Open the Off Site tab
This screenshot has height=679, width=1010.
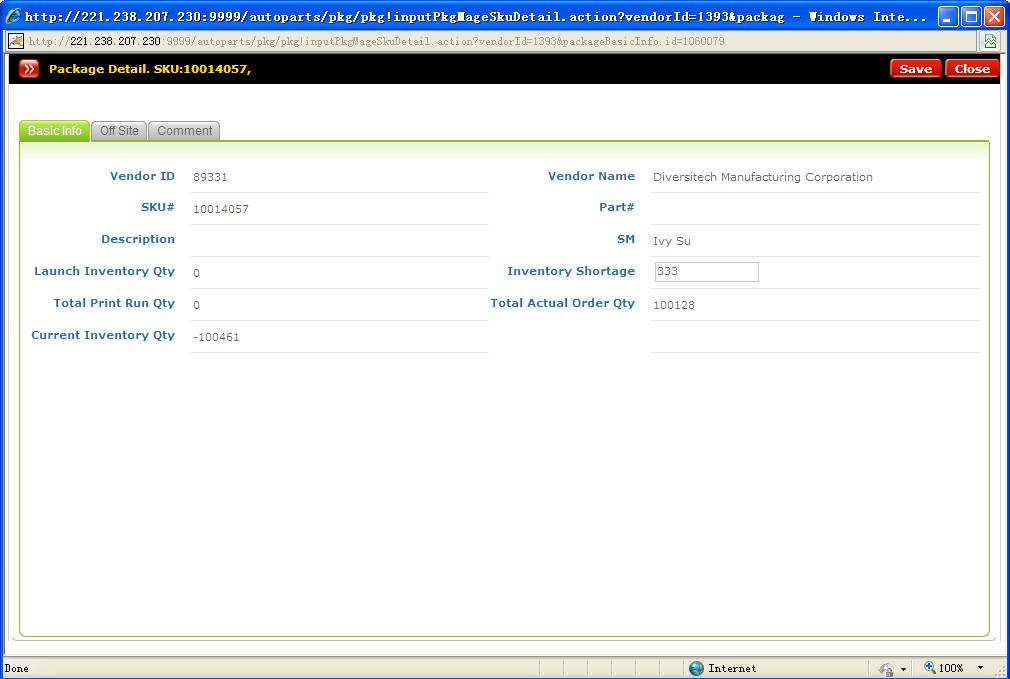pyautogui.click(x=119, y=131)
